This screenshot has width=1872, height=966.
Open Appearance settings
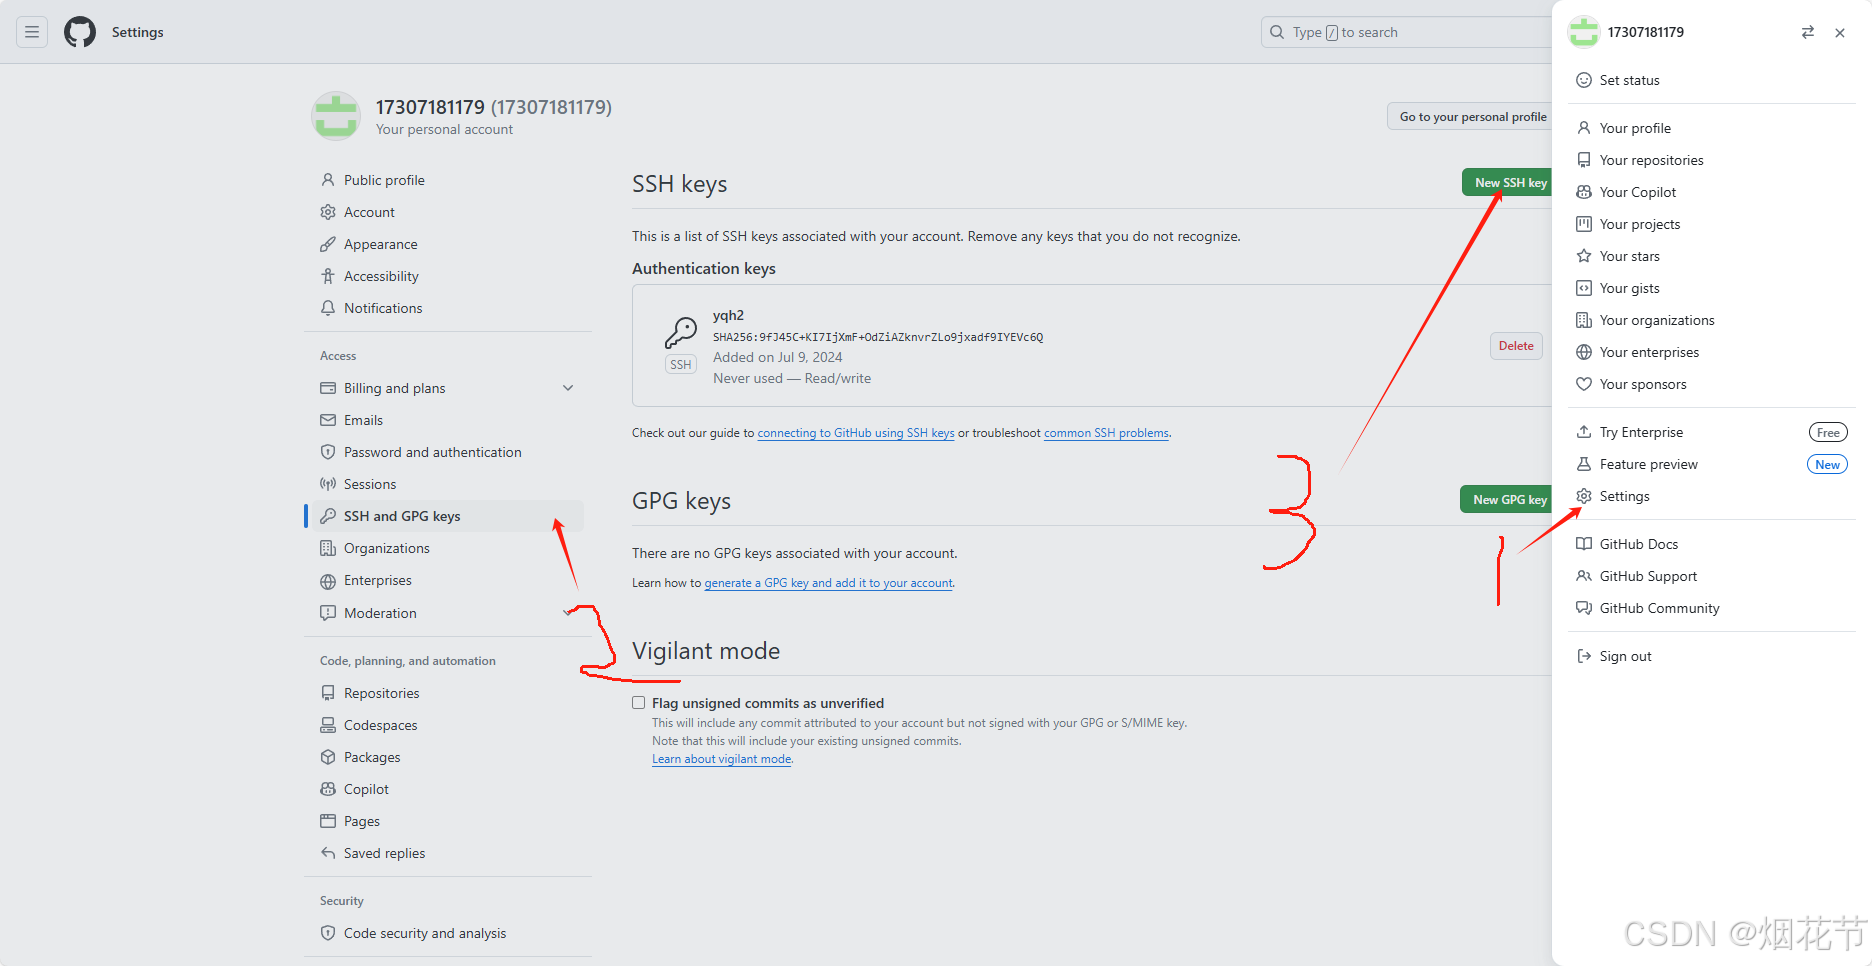click(448, 244)
